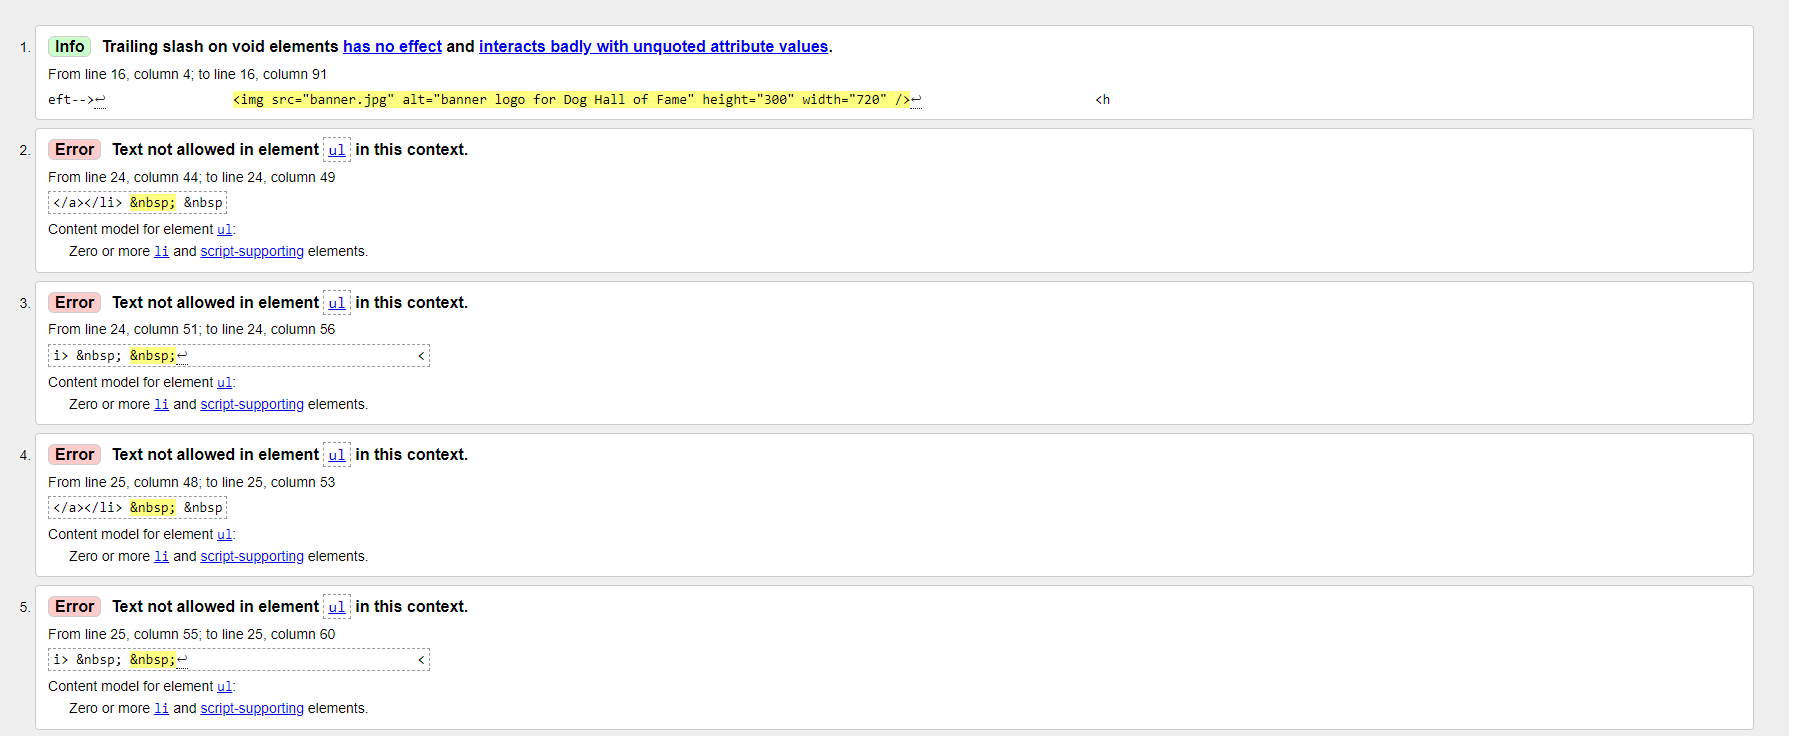Click the code extract under line 24, column 51
This screenshot has width=1802, height=736.
click(239, 356)
